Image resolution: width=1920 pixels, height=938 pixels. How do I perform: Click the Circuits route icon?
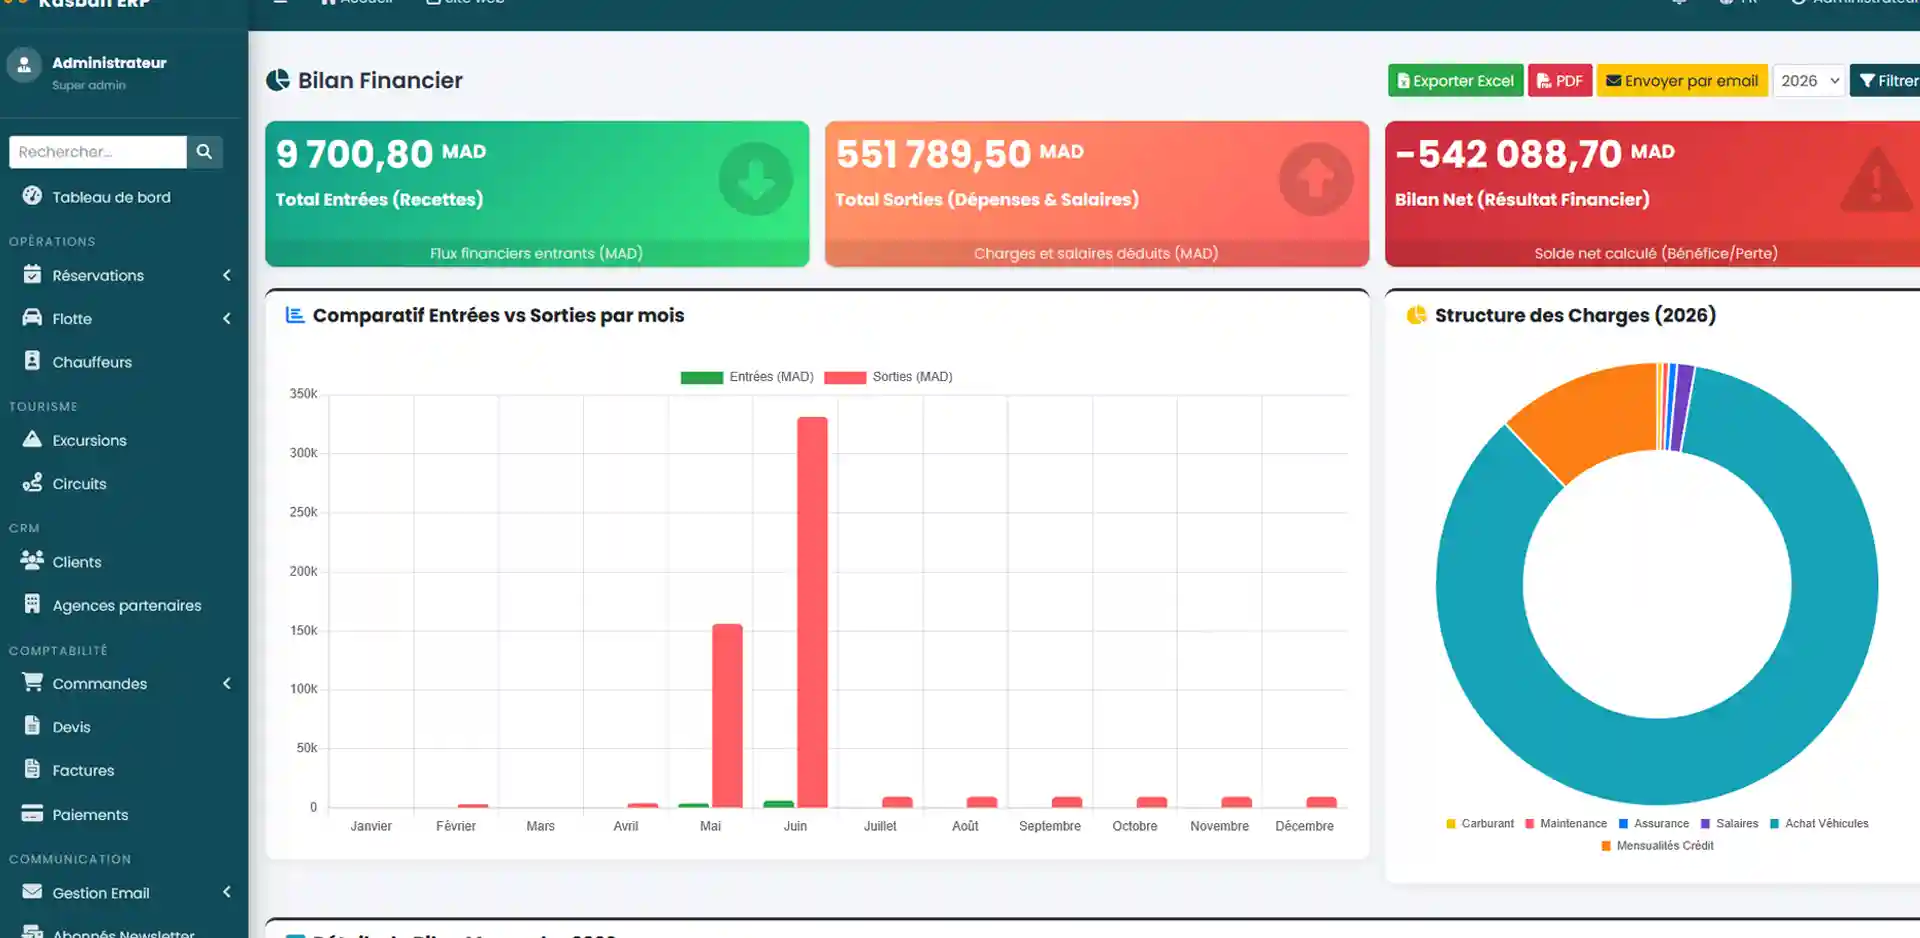(x=32, y=482)
